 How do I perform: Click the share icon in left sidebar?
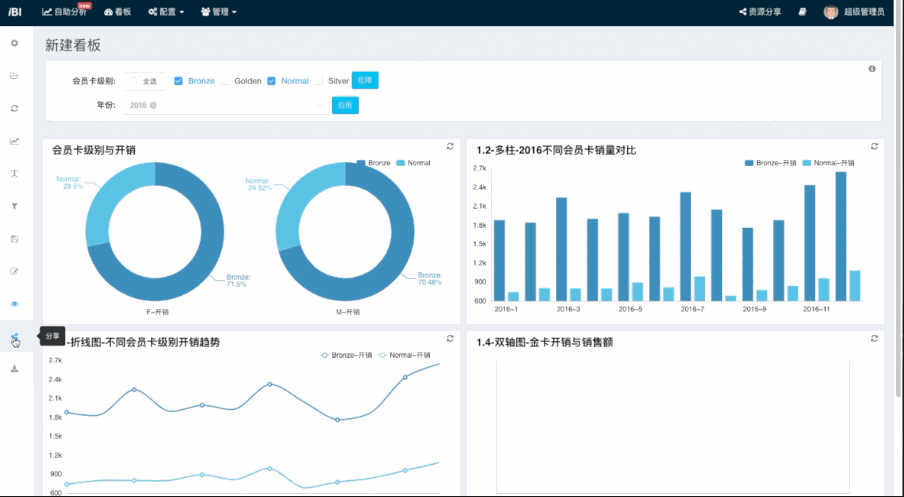coord(15,337)
